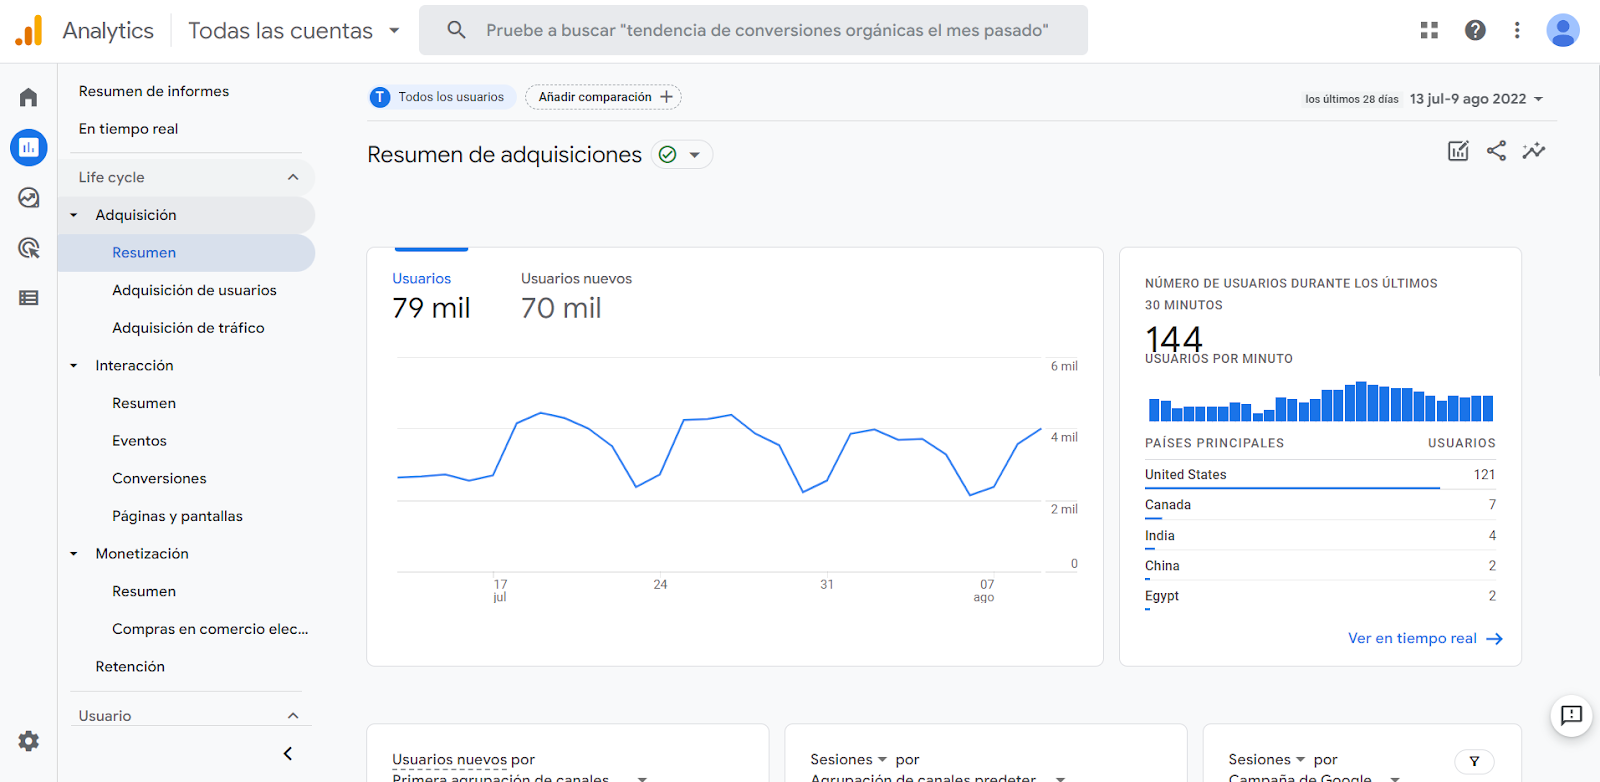Screen dimensions: 1600x782
Task: Open the feedback chat icon
Action: click(x=1571, y=715)
